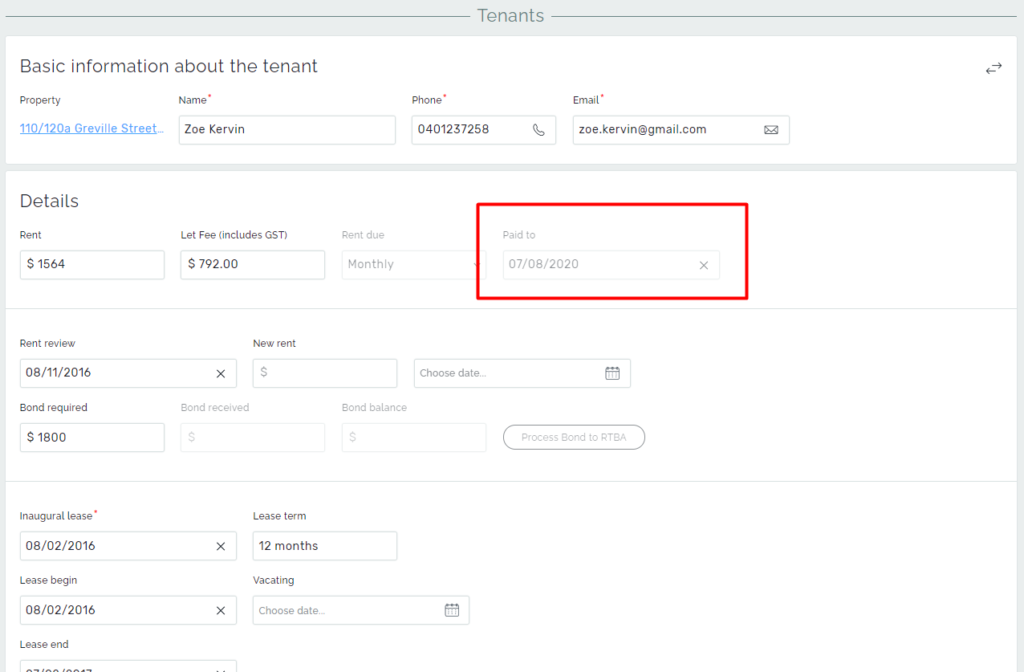Click the Rent amount field $ 1564
This screenshot has width=1024, height=672.
(92, 265)
